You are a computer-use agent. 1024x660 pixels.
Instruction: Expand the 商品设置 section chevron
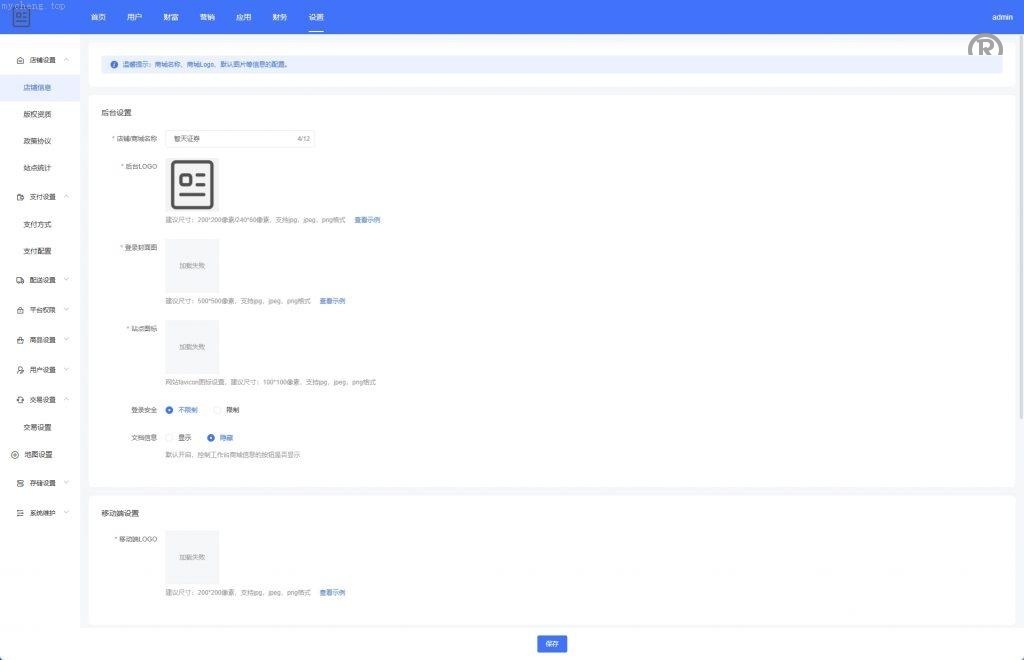point(66,340)
